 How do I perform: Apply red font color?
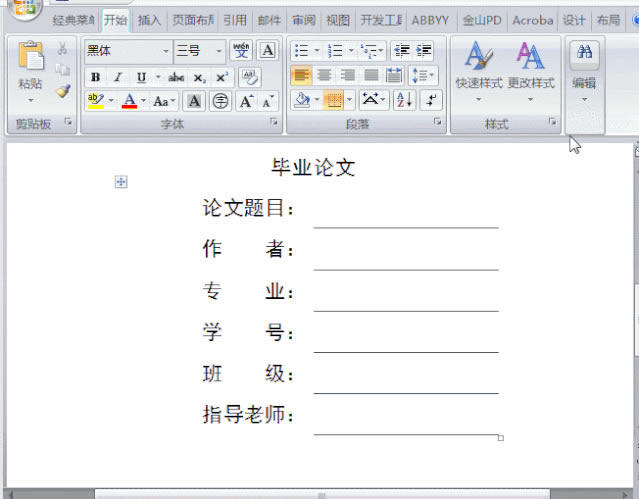coord(129,101)
